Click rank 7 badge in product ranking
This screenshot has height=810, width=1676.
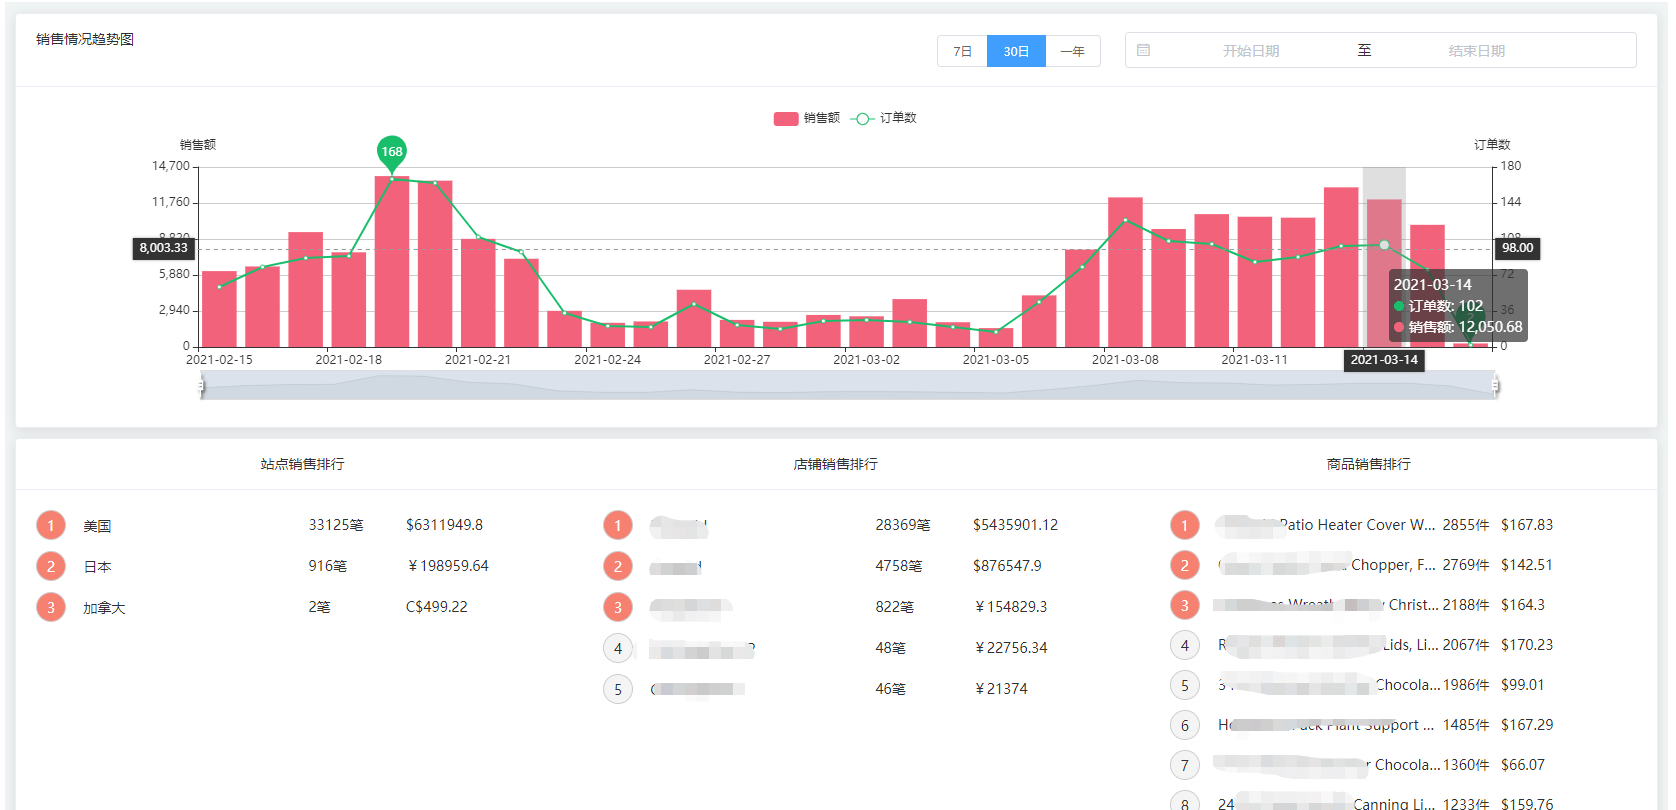[x=1185, y=765]
